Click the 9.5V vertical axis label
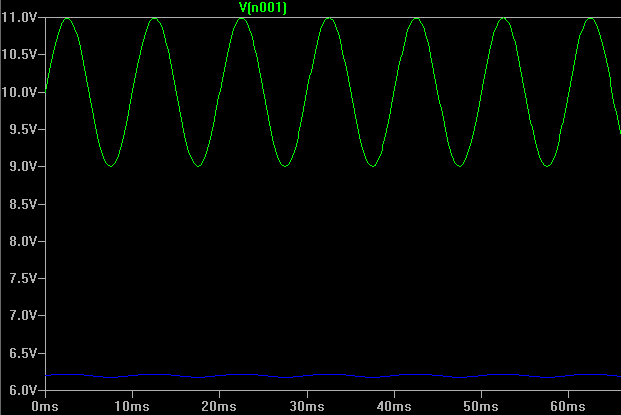This screenshot has height=415, width=621. (x=22, y=129)
